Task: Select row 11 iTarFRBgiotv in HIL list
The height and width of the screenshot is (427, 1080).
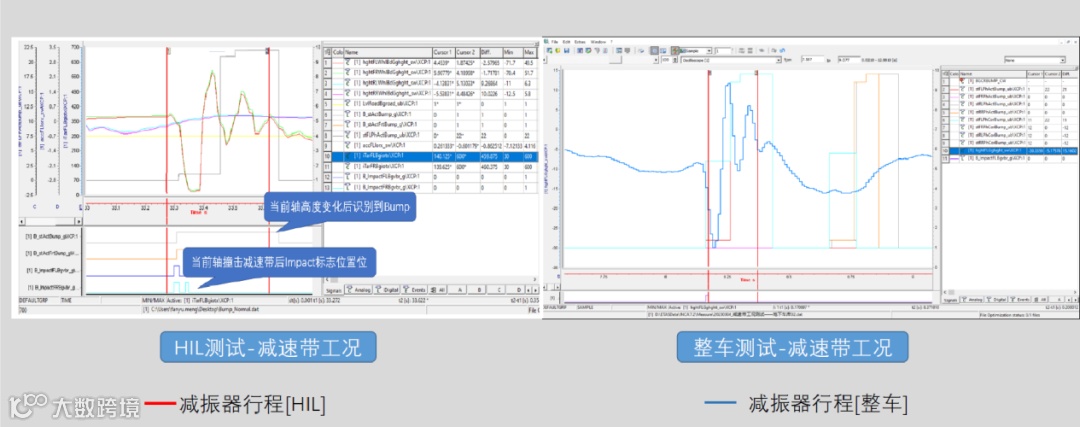Action: pyautogui.click(x=430, y=167)
